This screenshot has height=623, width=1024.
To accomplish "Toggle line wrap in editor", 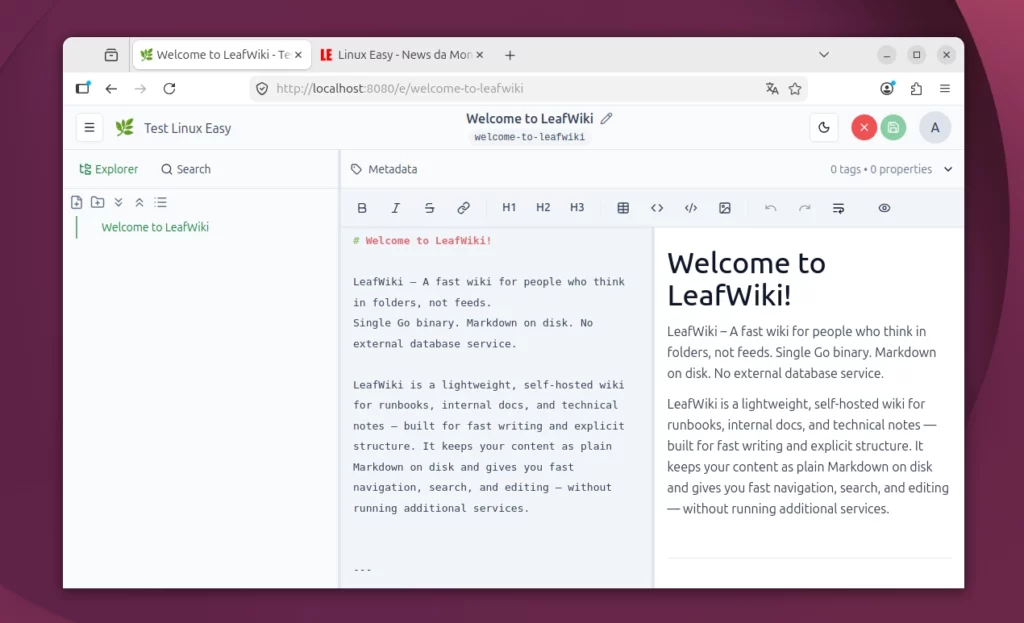I will (x=839, y=208).
